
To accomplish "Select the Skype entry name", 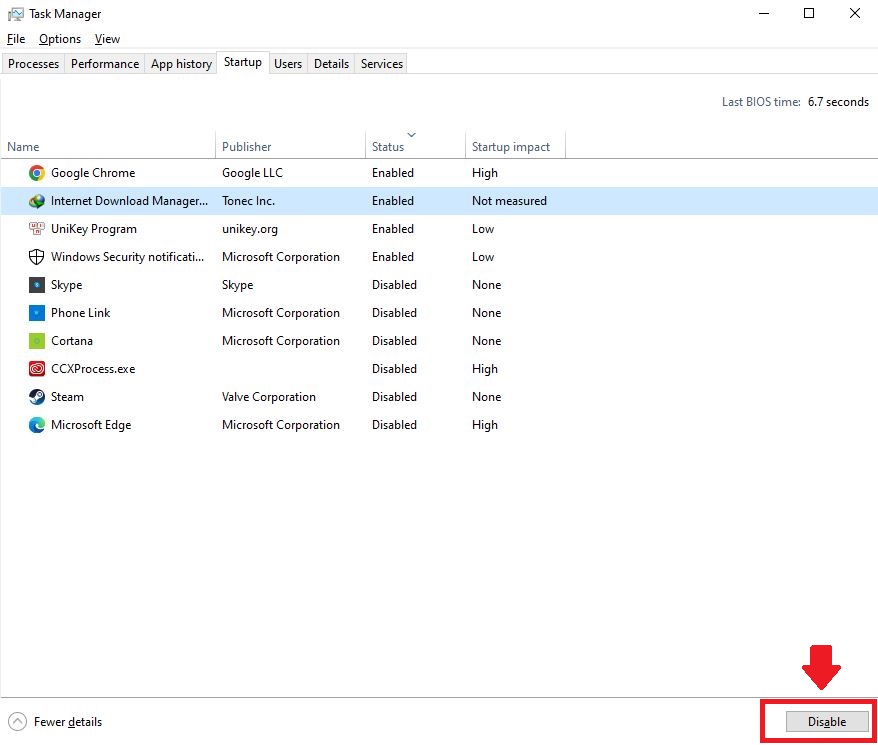I will pyautogui.click(x=67, y=285).
